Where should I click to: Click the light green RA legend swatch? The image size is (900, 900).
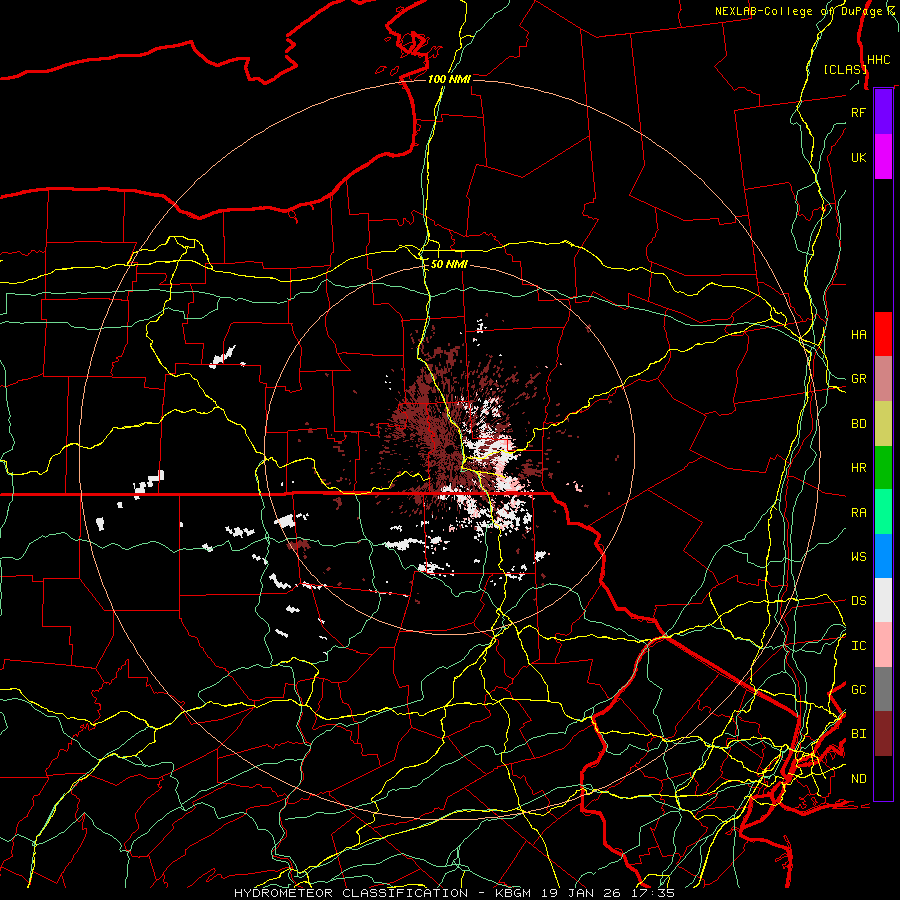[883, 512]
